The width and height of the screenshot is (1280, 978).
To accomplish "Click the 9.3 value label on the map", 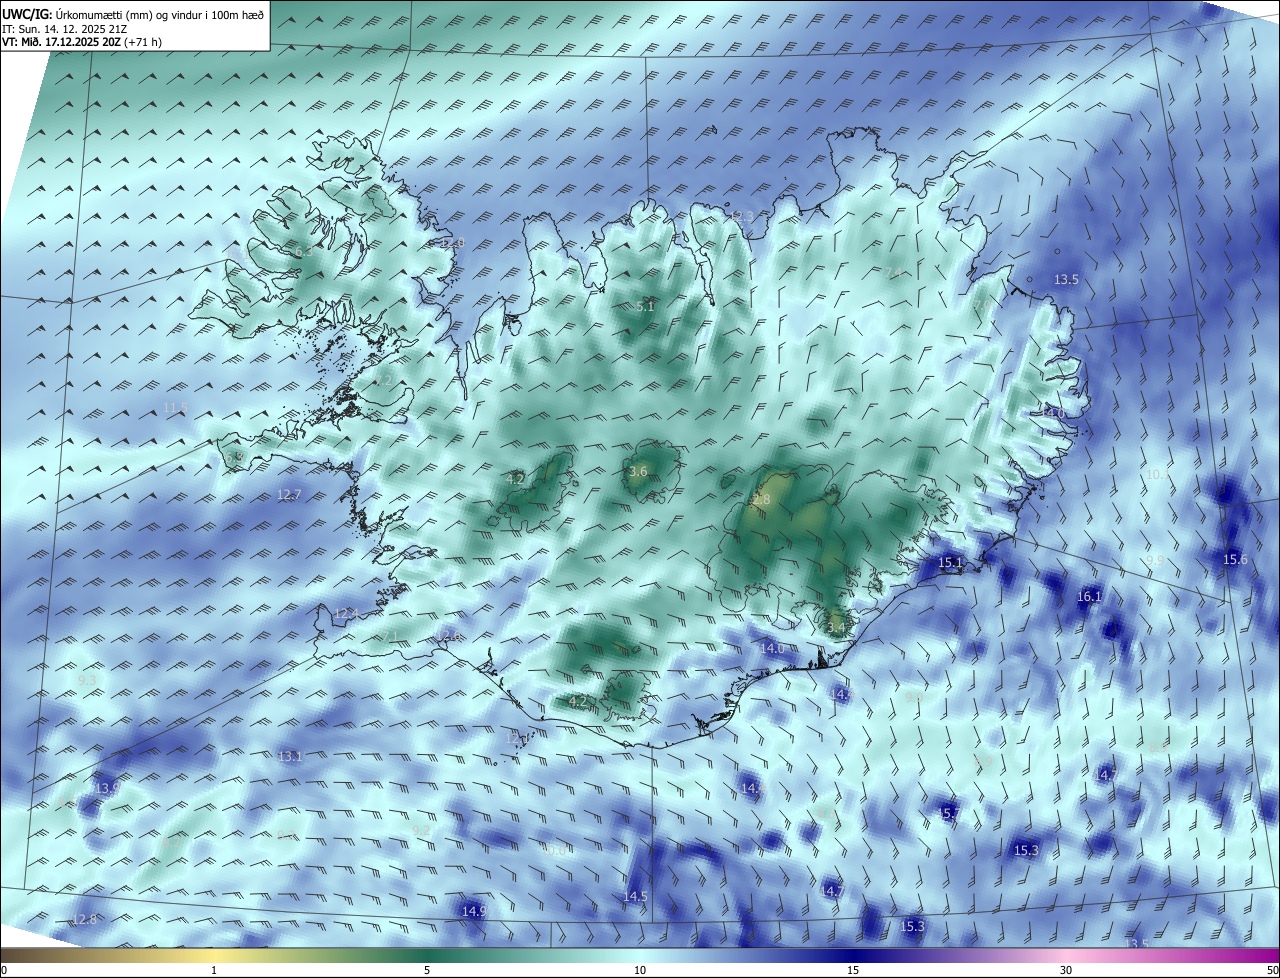I will [87, 679].
